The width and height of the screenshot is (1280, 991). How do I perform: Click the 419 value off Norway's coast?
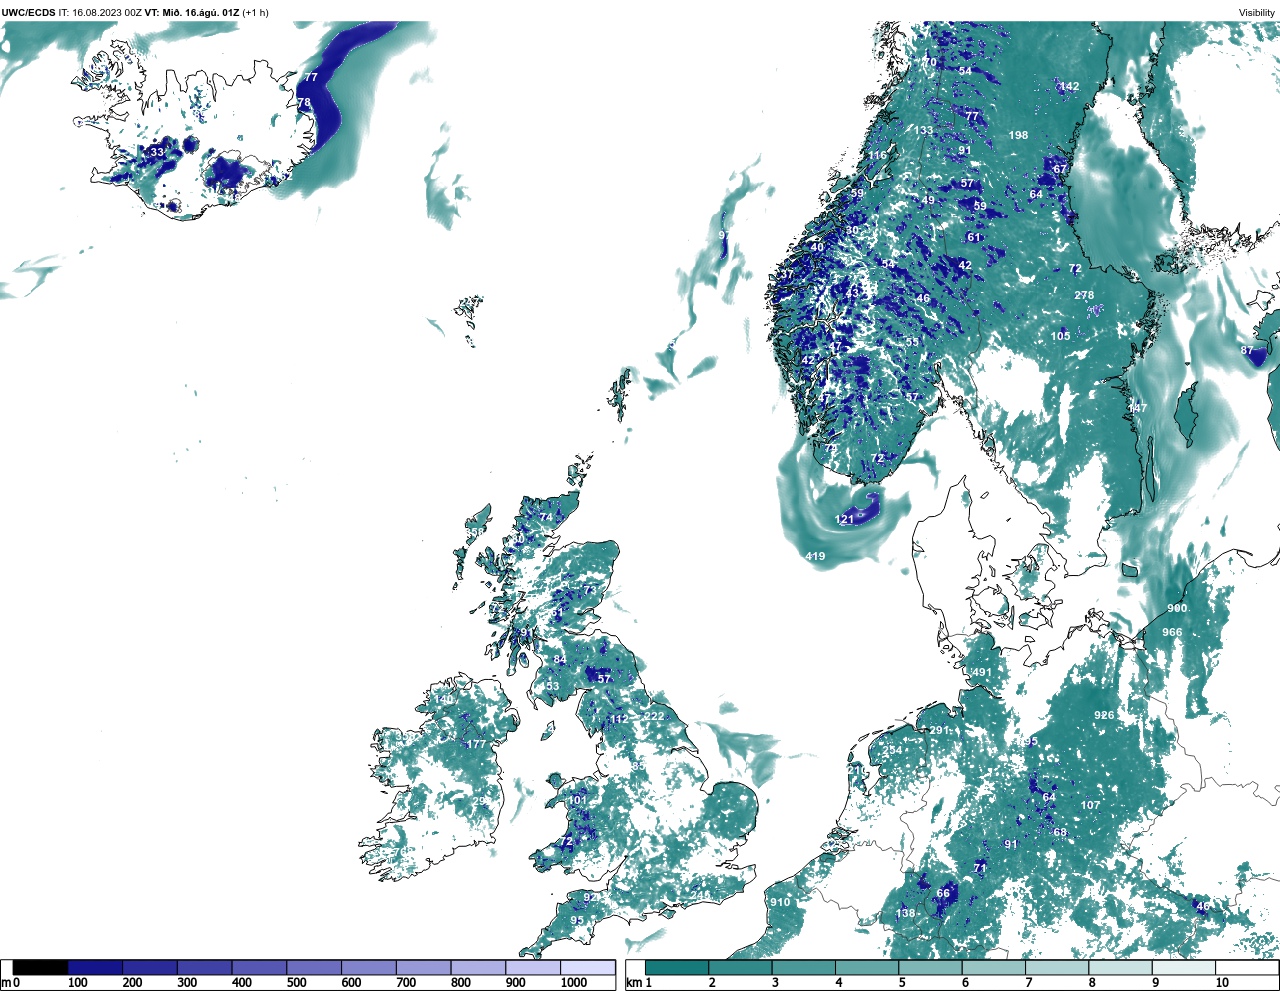815,556
